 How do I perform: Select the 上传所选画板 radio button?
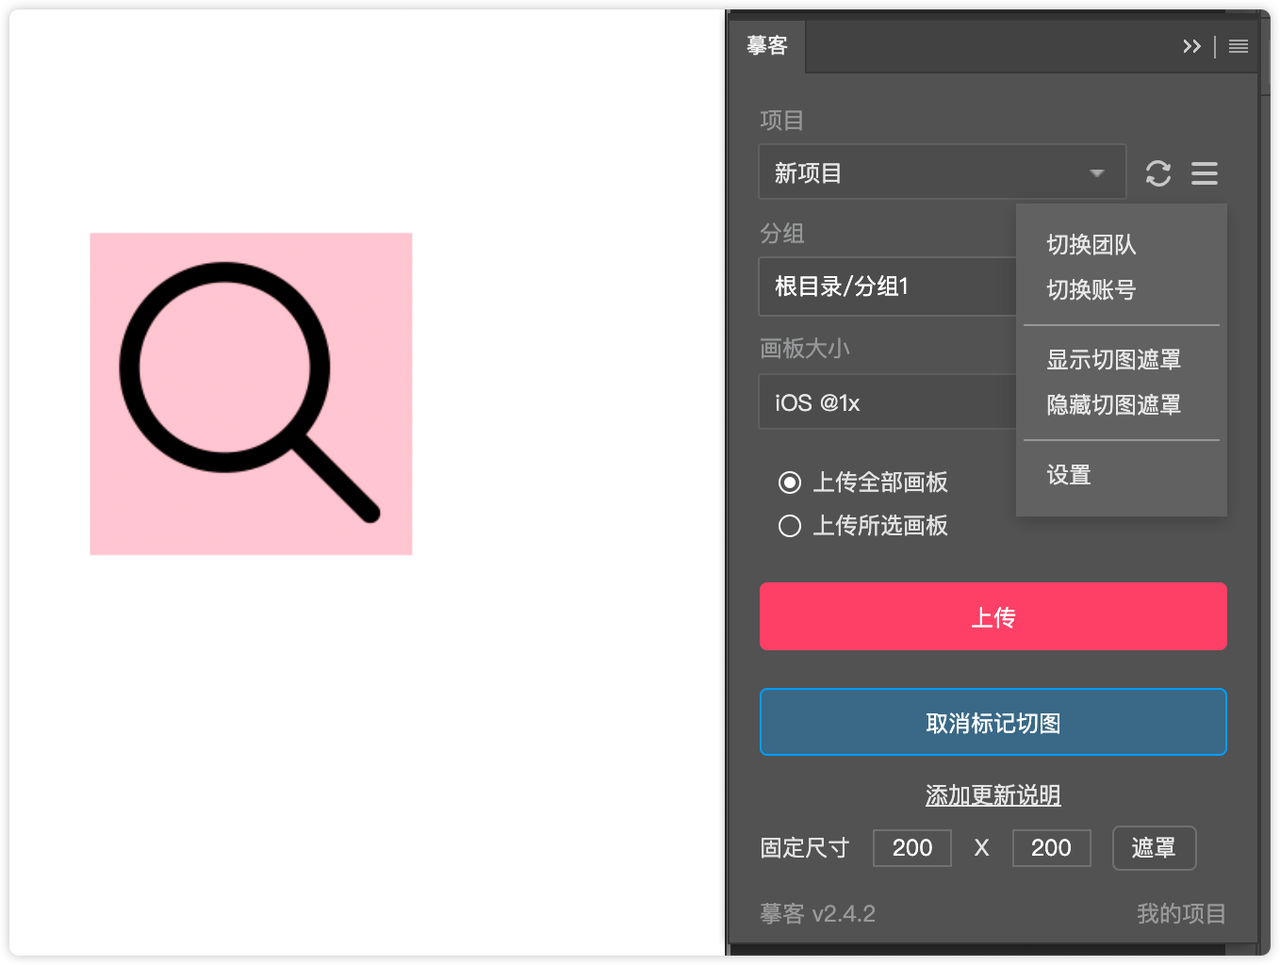tap(789, 525)
